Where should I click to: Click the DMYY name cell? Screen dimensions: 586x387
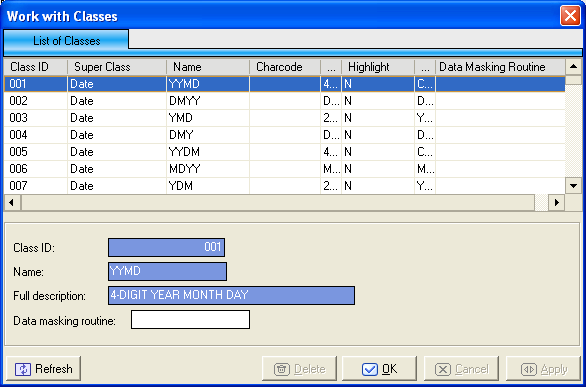[x=208, y=101]
